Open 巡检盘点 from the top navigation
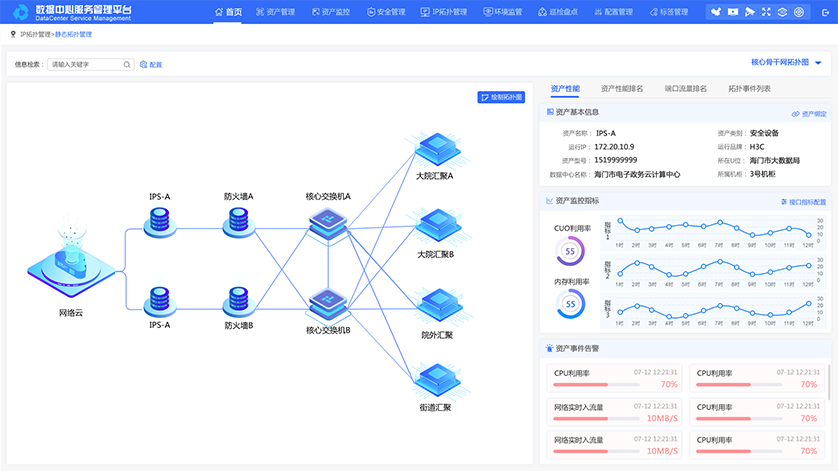 pyautogui.click(x=558, y=12)
